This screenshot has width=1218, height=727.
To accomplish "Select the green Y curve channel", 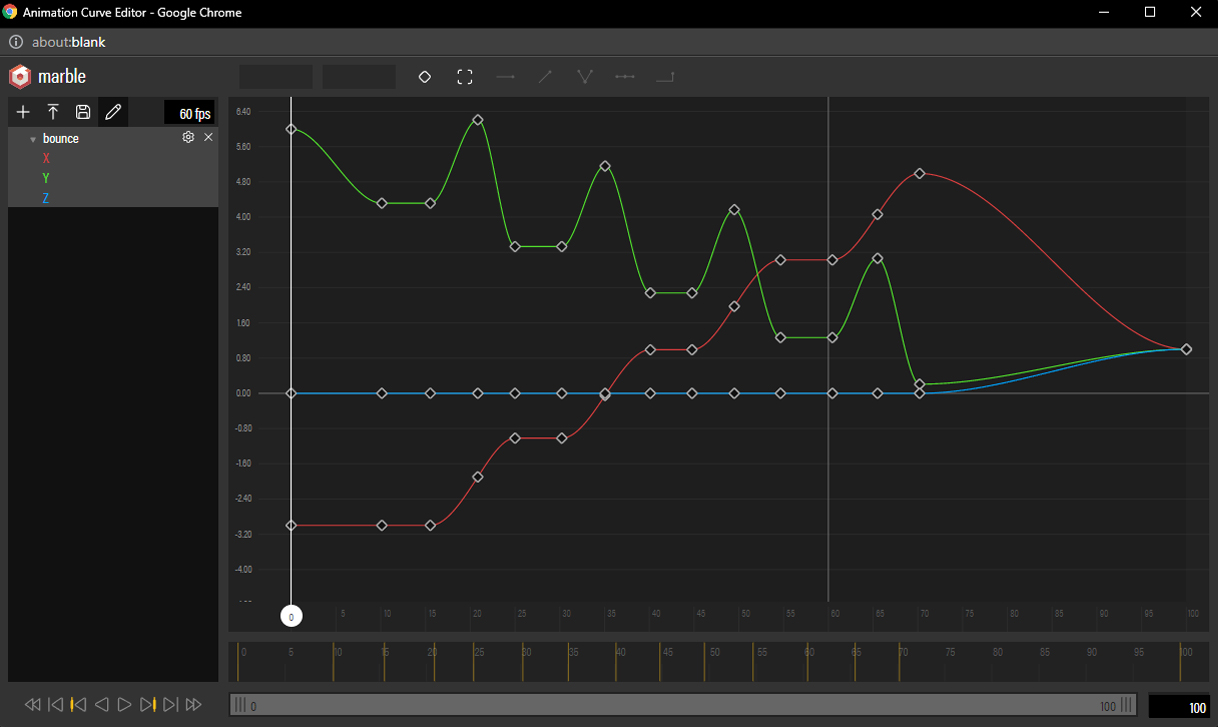I will click(46, 178).
